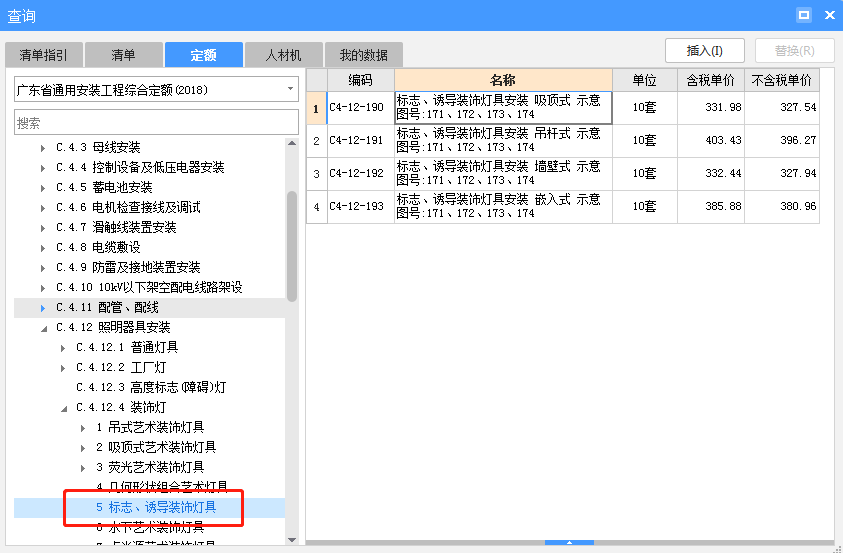The image size is (843, 553).
Task: Select code cell C4-12-192
Action: 361,174
